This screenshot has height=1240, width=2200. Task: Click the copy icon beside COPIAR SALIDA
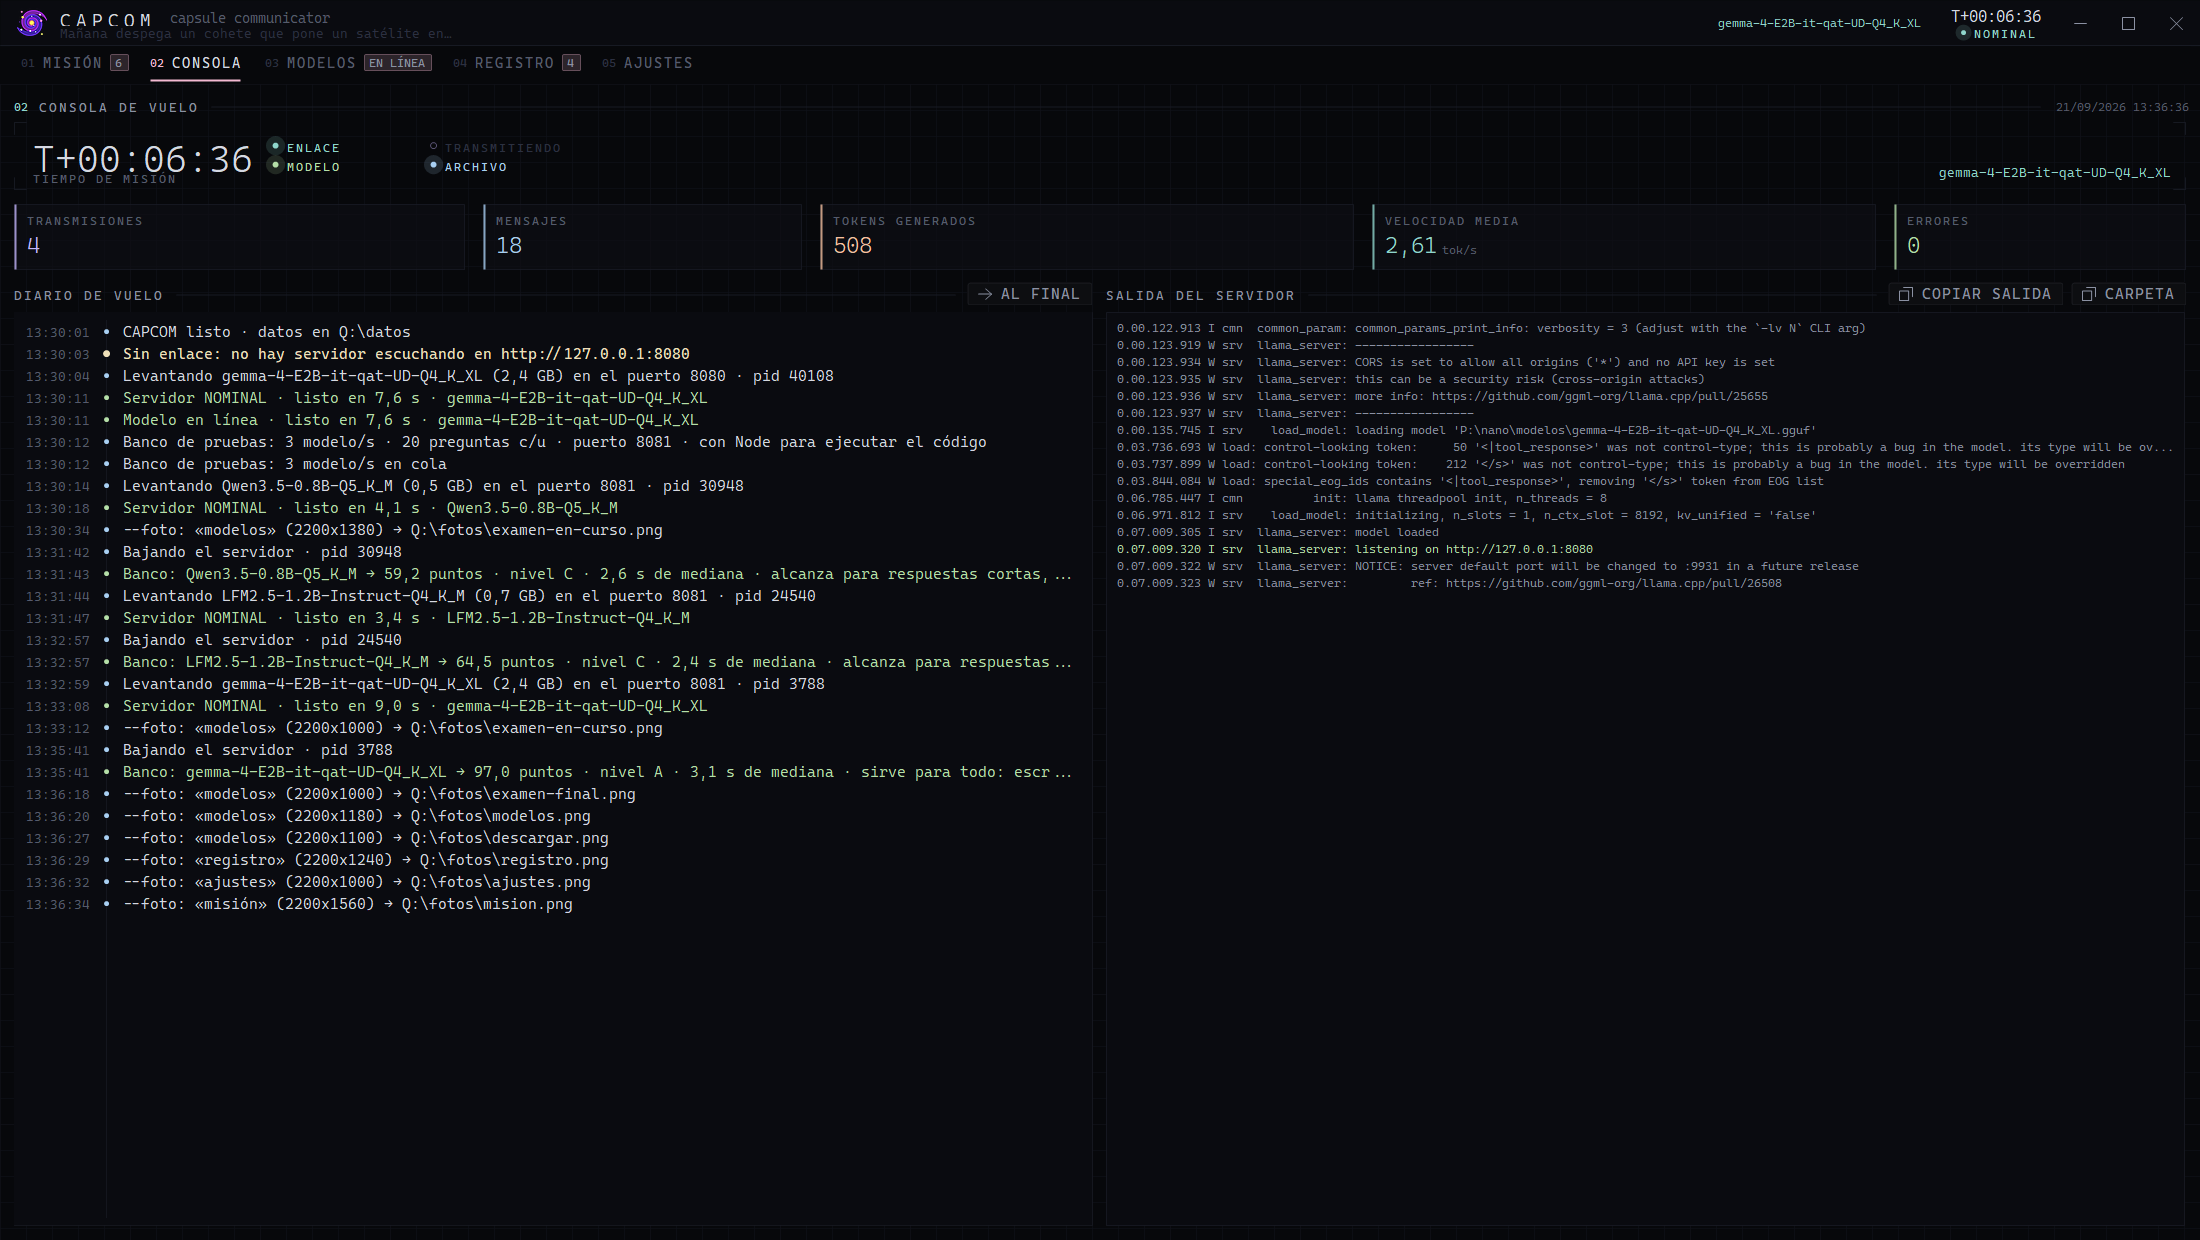(x=1906, y=294)
